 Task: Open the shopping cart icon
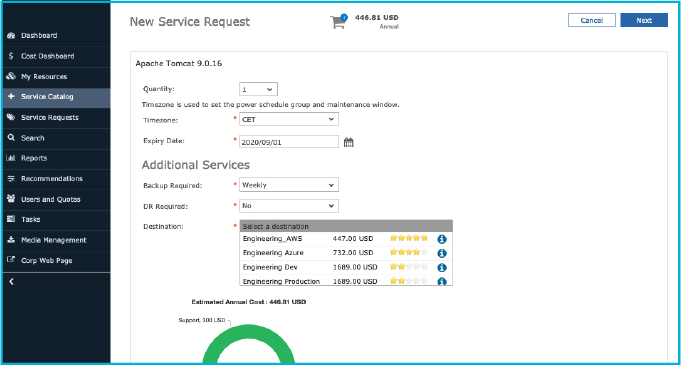[x=338, y=21]
